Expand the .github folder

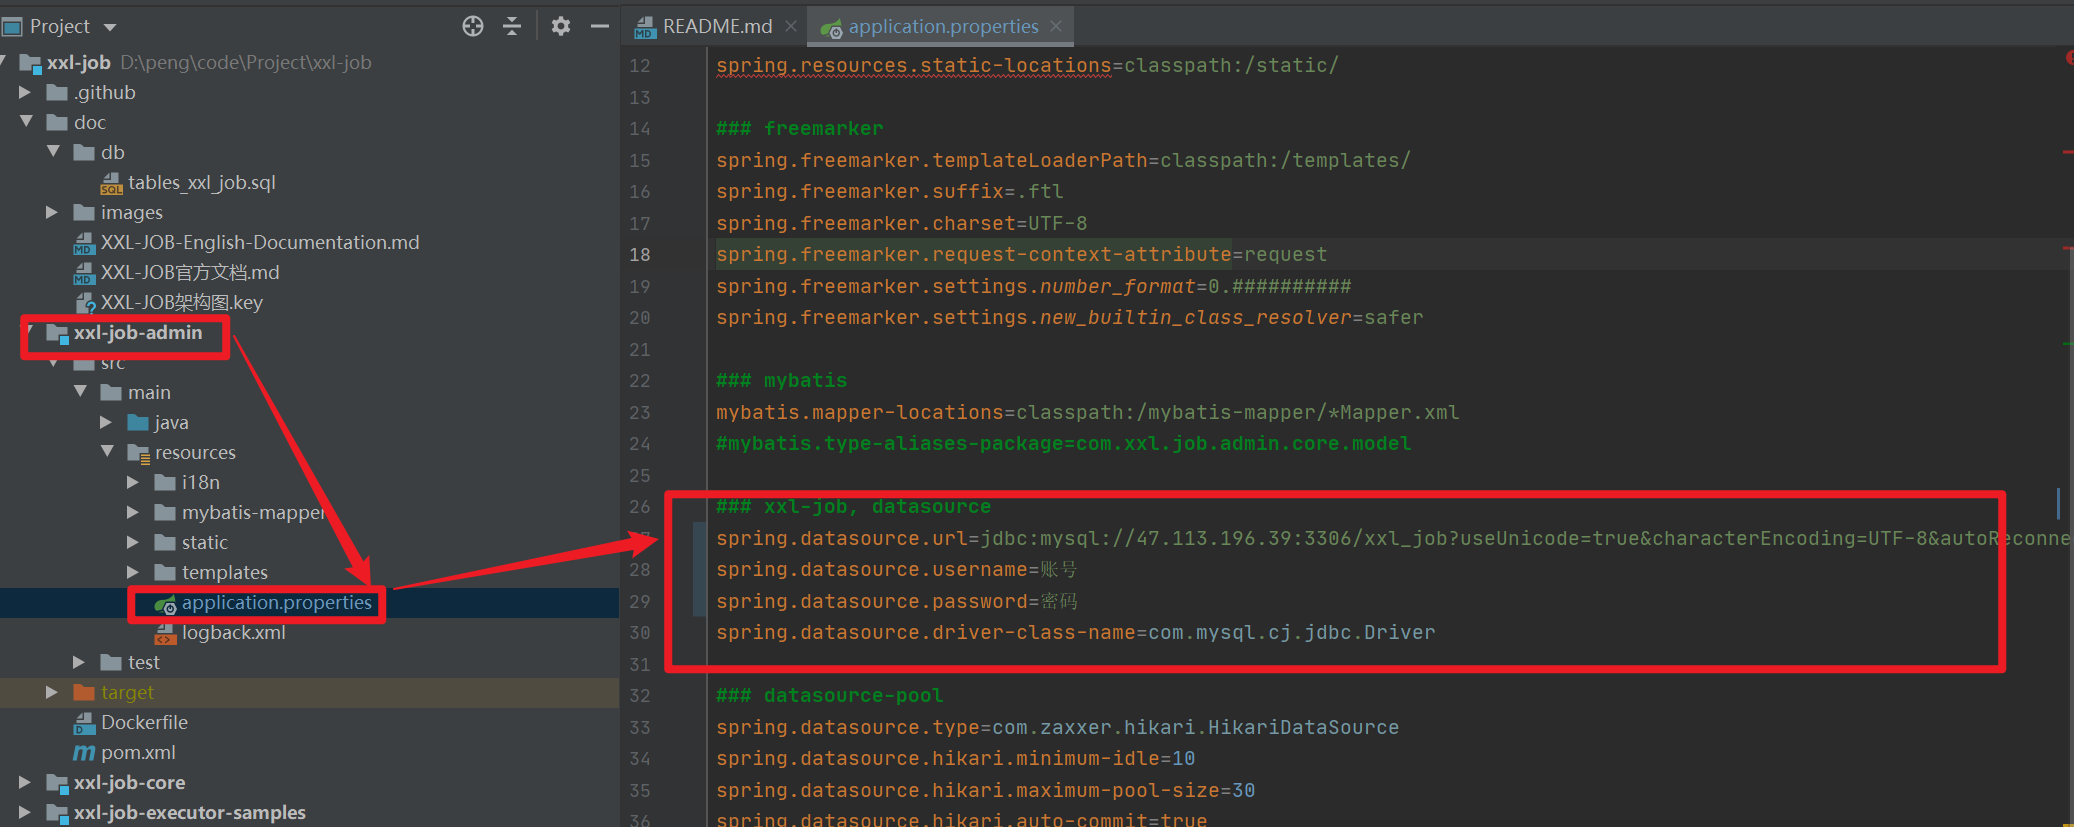point(25,92)
